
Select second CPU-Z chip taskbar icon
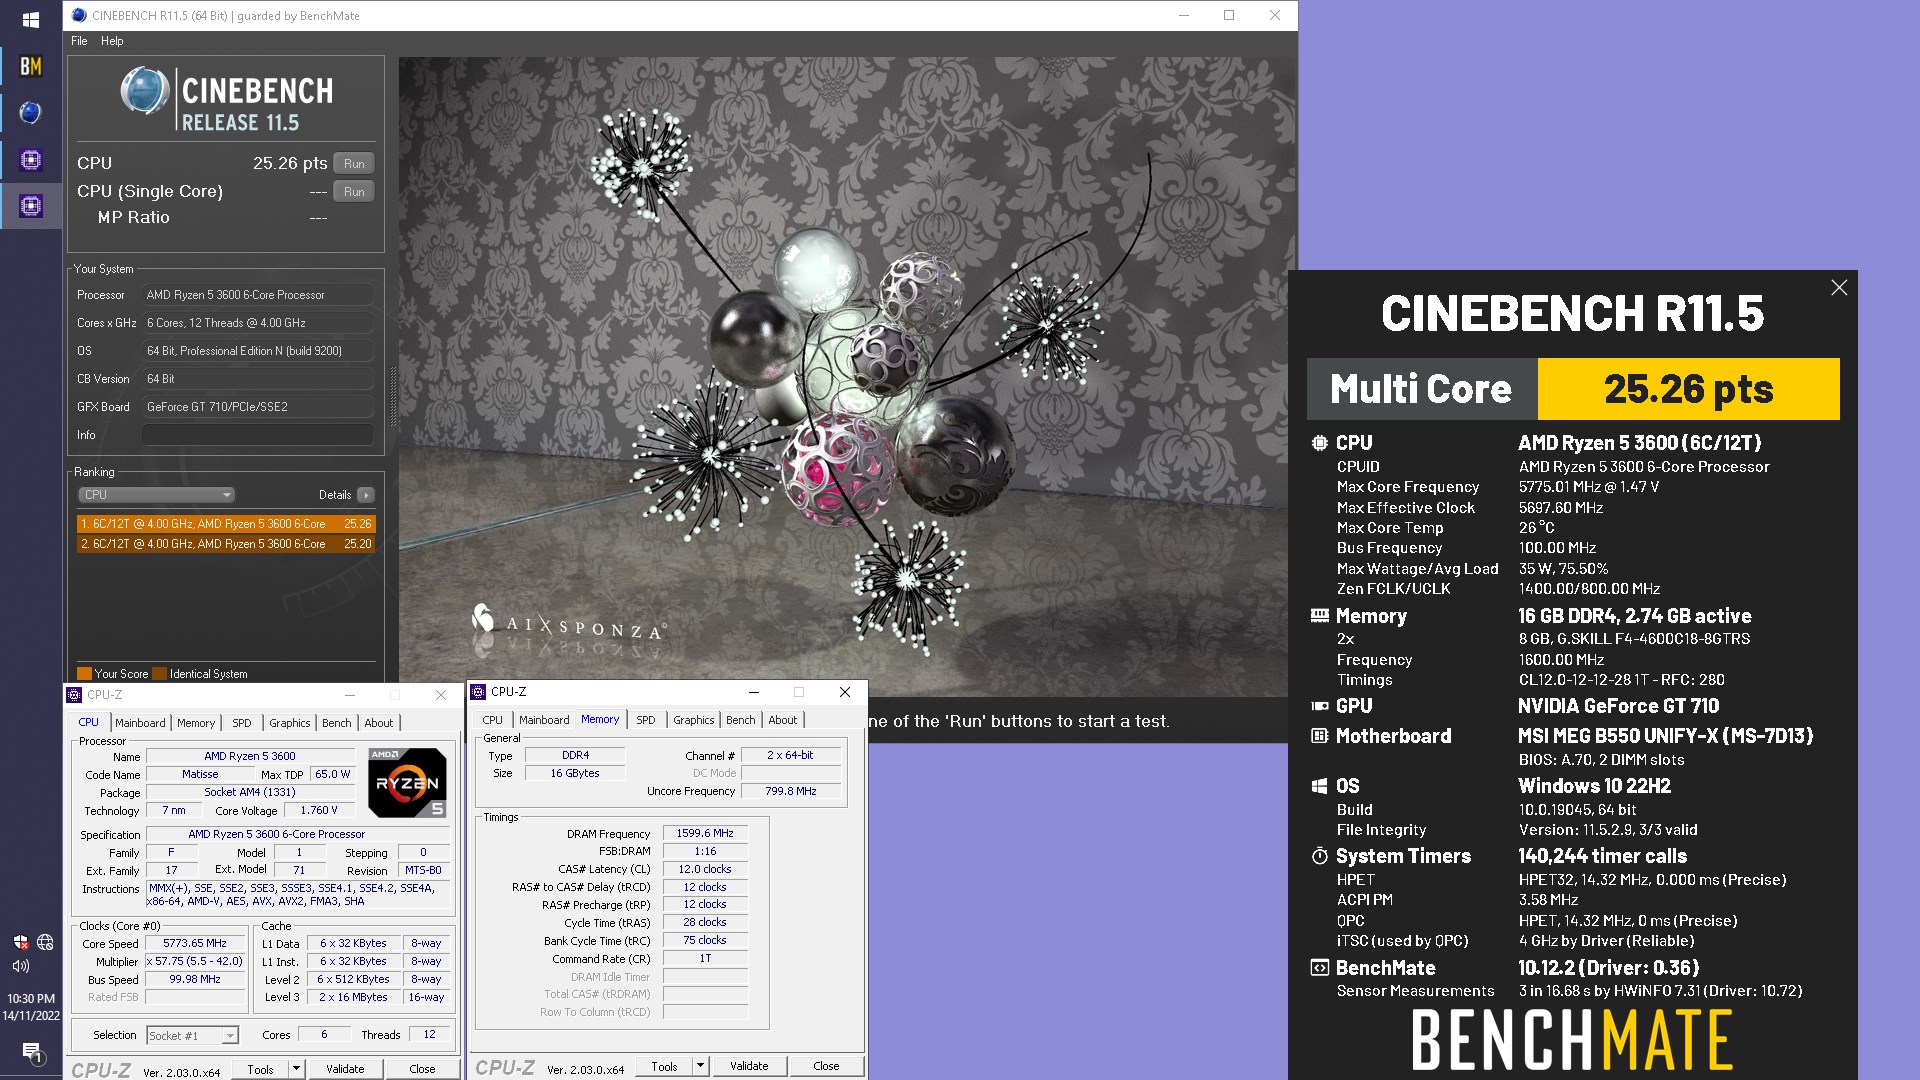tap(30, 206)
